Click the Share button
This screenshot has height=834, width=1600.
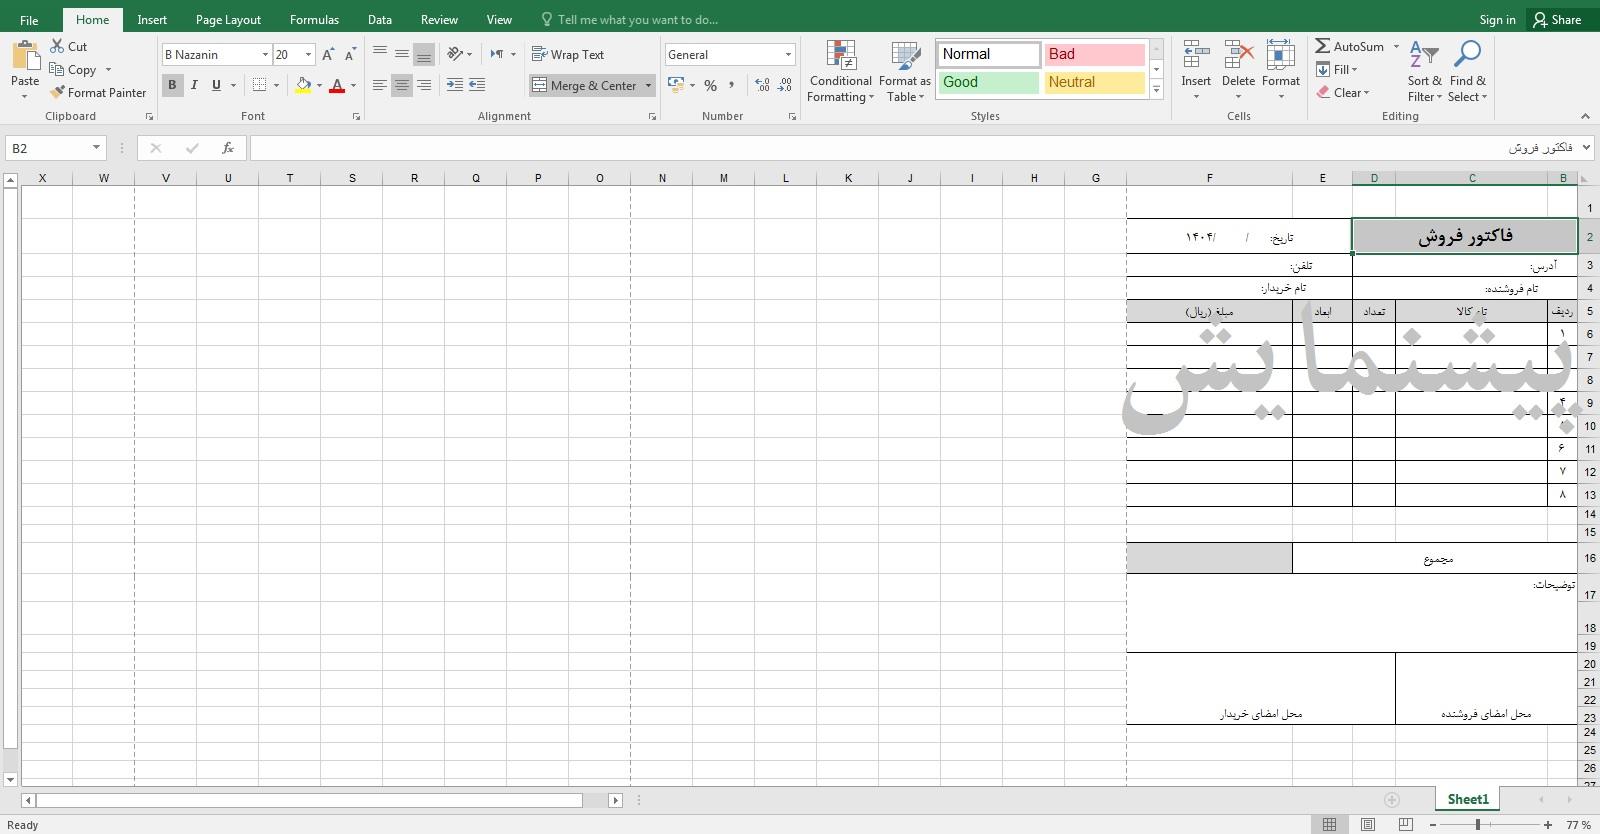click(x=1557, y=20)
